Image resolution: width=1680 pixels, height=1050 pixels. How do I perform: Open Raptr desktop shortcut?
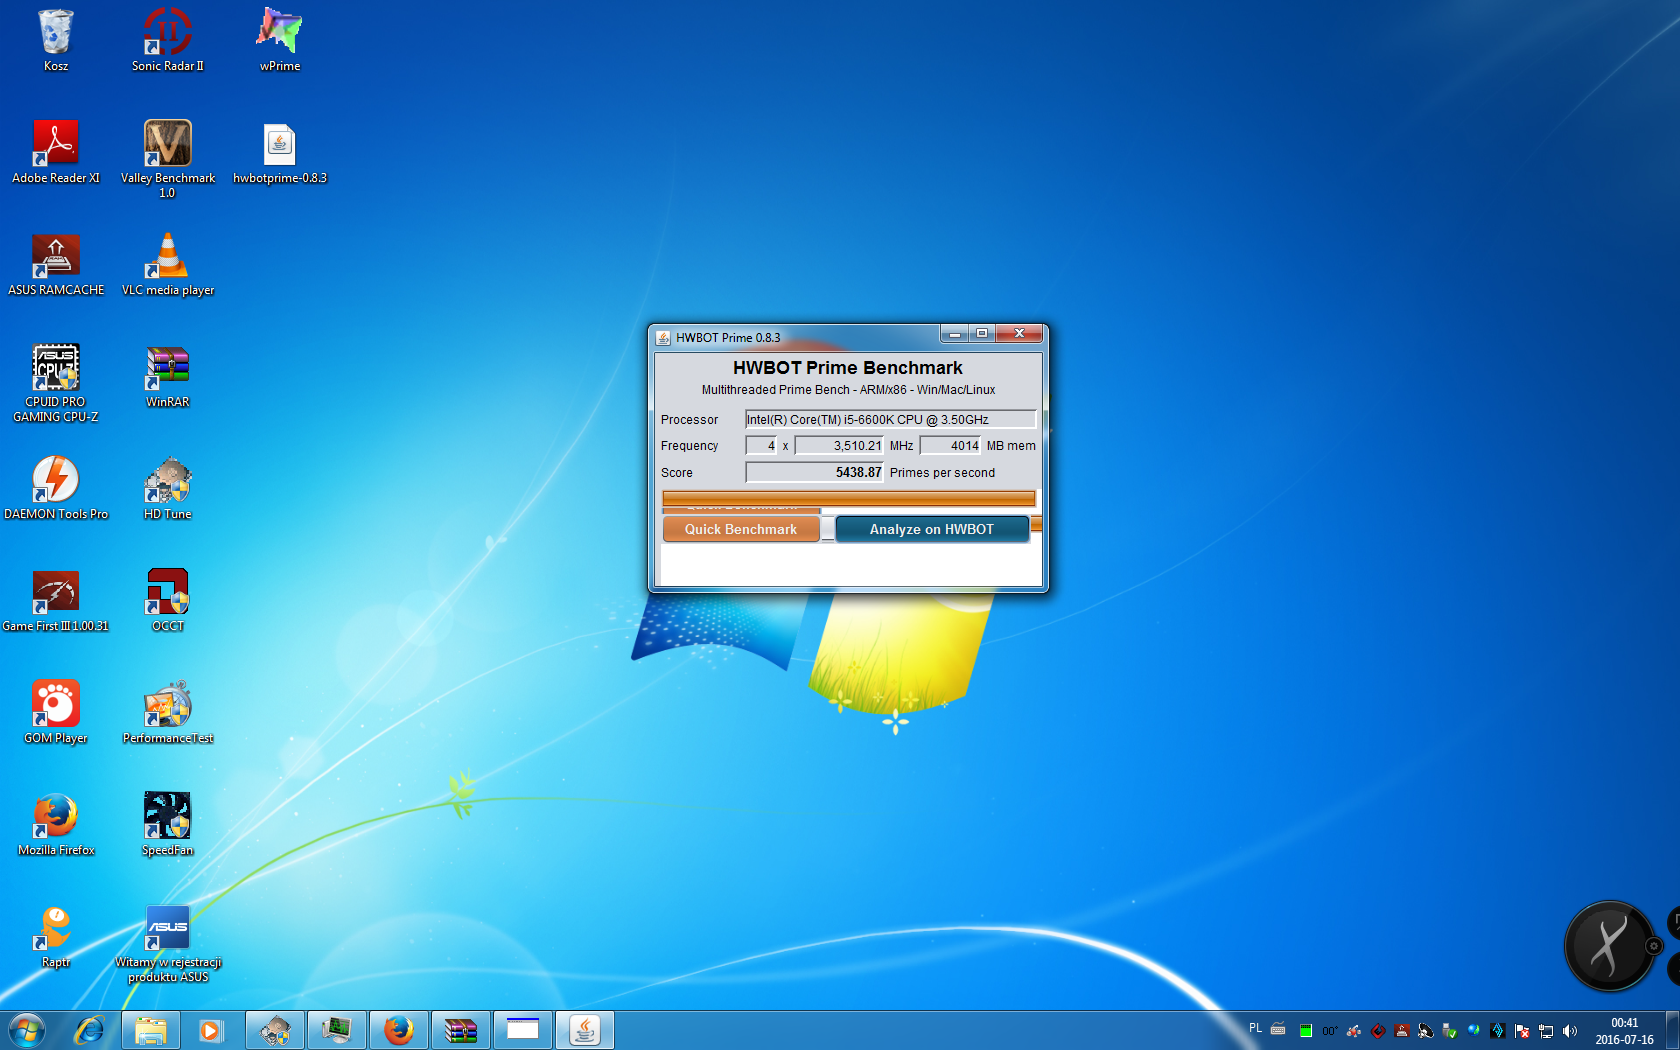pyautogui.click(x=56, y=936)
